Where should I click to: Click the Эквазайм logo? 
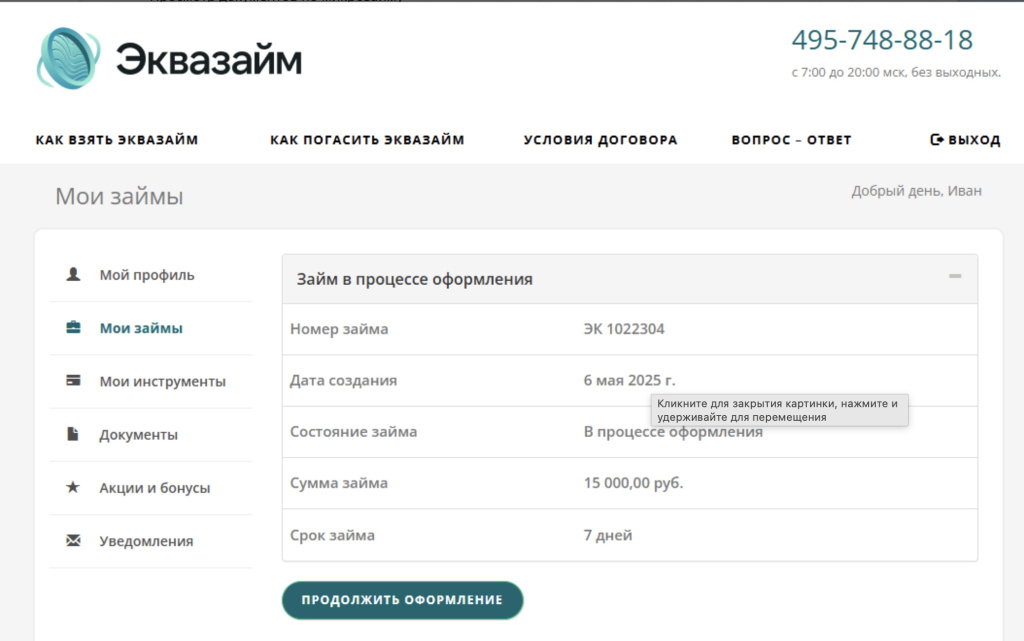[x=170, y=57]
